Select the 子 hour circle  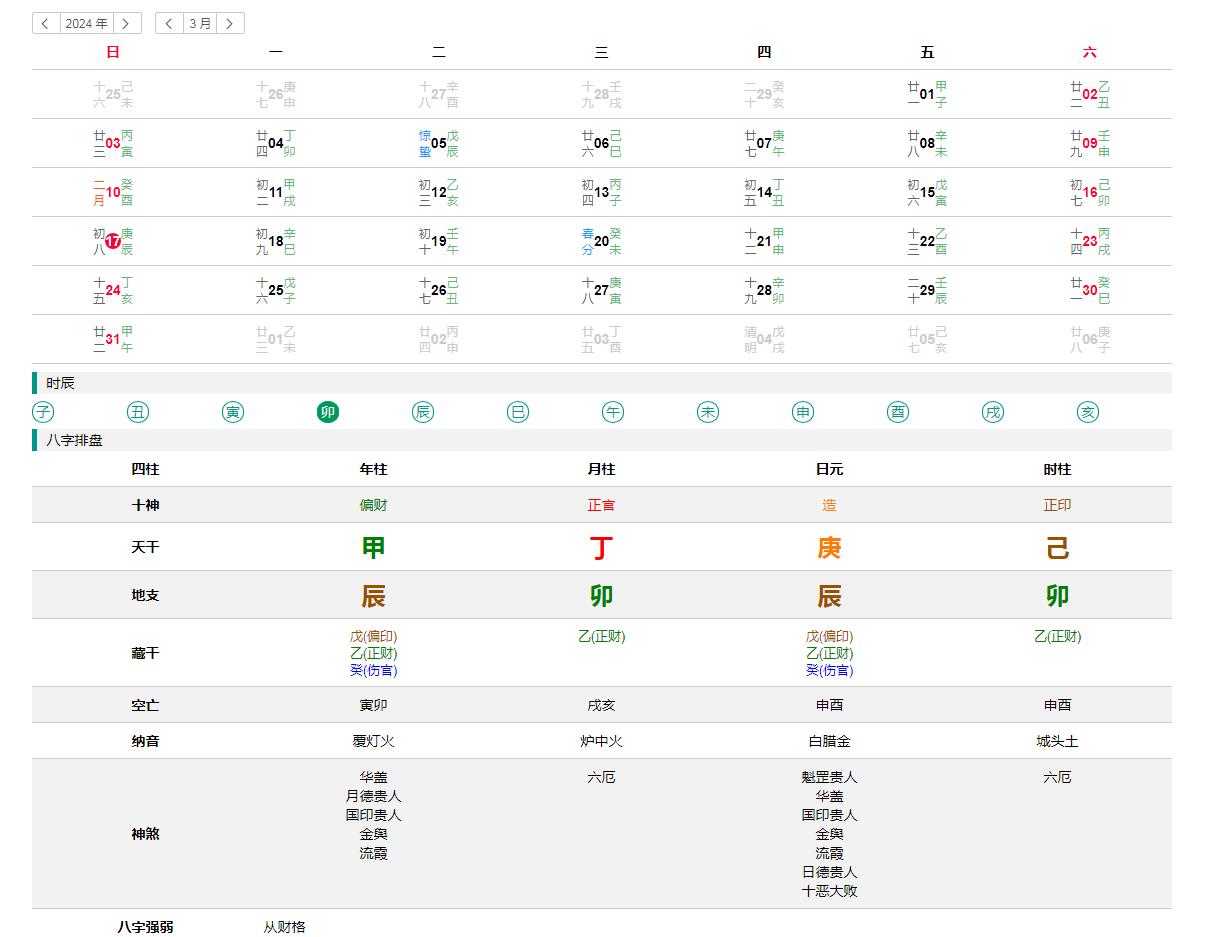coord(43,412)
